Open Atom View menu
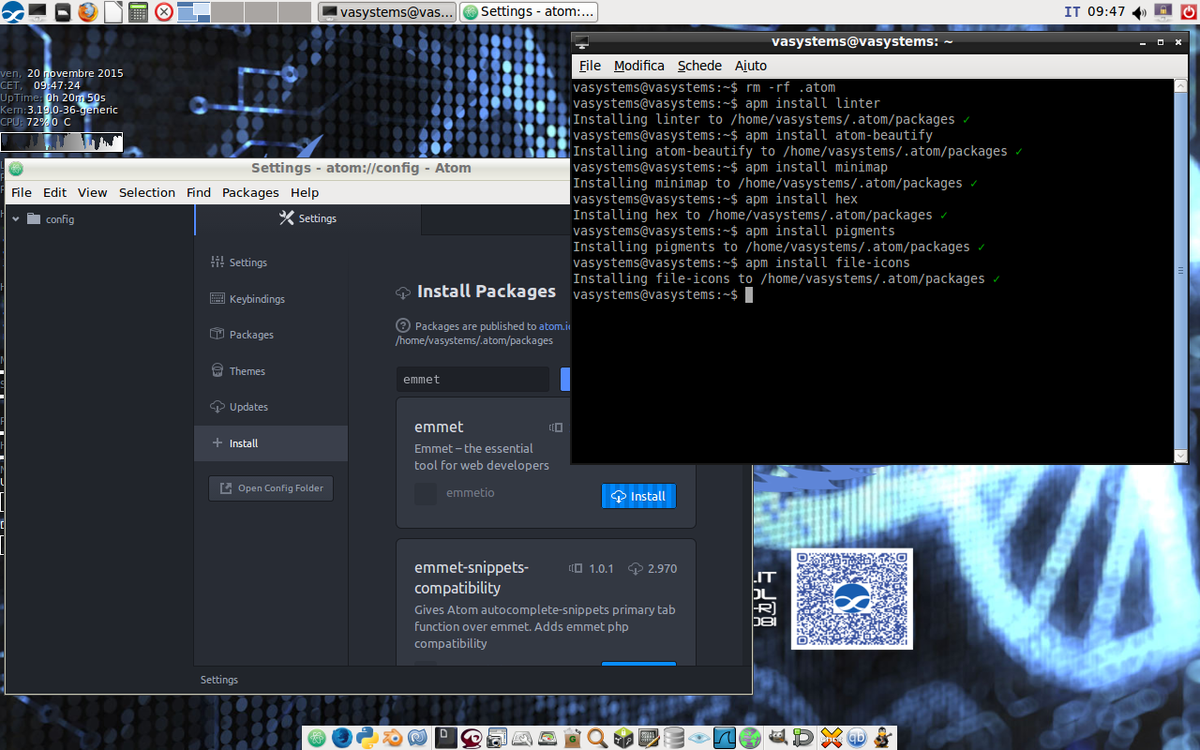This screenshot has height=750, width=1200. (x=92, y=192)
